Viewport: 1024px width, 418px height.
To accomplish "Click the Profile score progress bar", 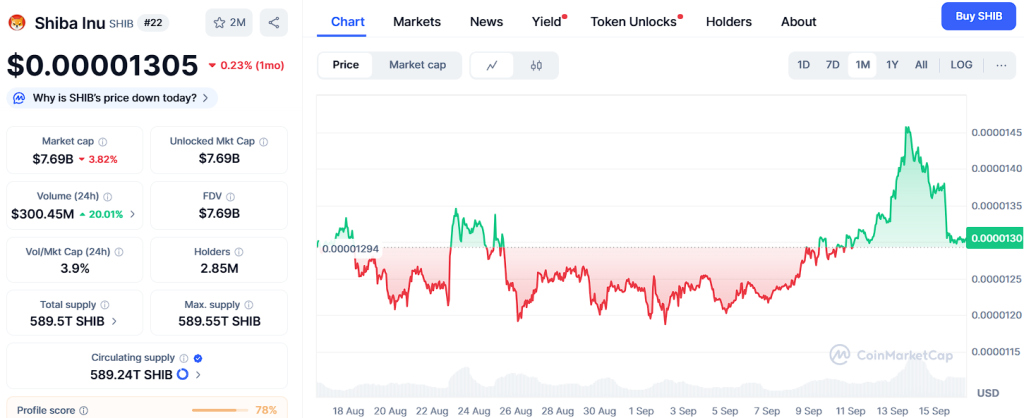I will pyautogui.click(x=219, y=410).
